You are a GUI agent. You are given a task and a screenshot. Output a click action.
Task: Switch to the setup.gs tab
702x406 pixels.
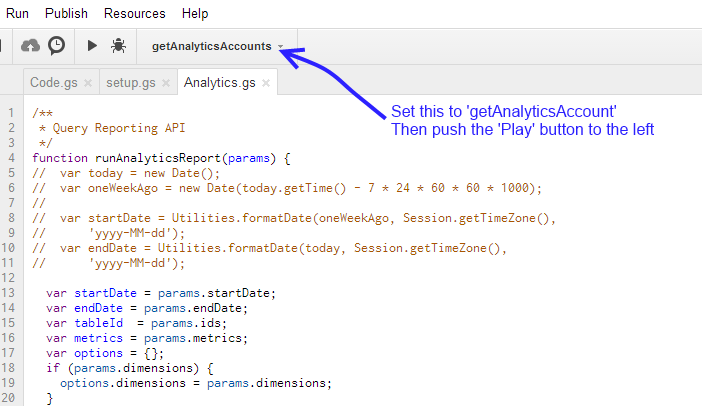point(131,82)
